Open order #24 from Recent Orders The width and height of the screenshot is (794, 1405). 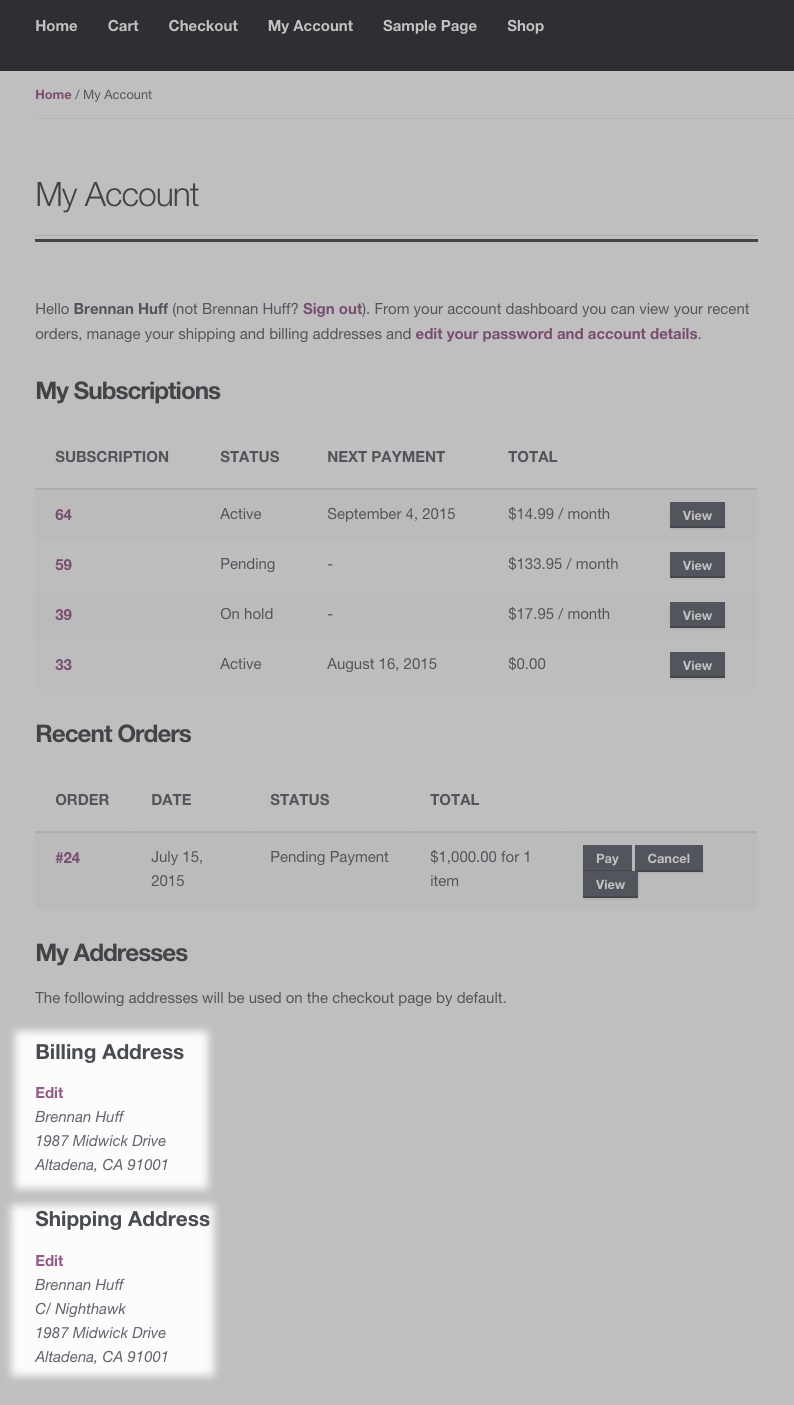tap(67, 857)
